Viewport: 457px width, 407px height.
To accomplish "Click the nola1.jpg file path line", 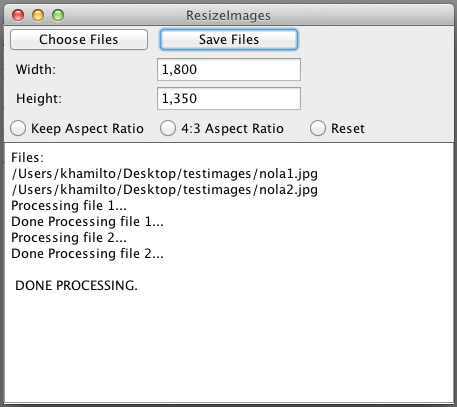I will point(165,174).
